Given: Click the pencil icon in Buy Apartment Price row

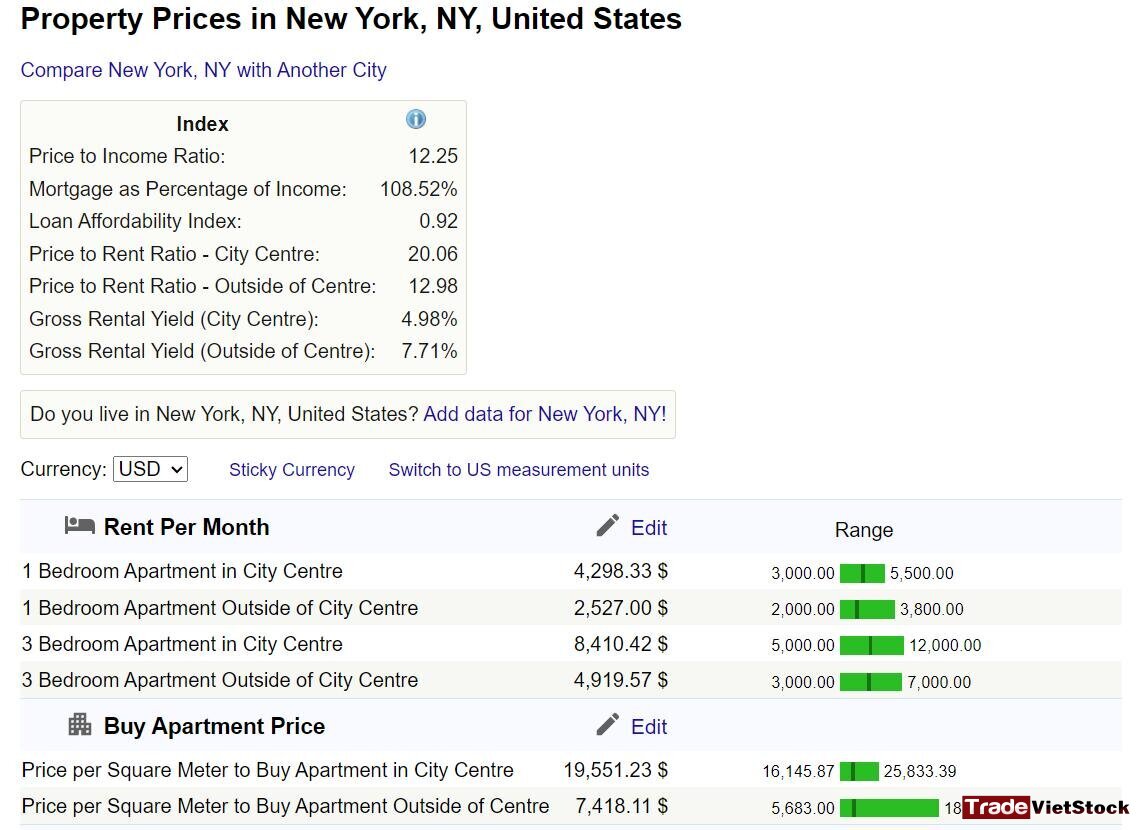Looking at the screenshot, I should 607,724.
